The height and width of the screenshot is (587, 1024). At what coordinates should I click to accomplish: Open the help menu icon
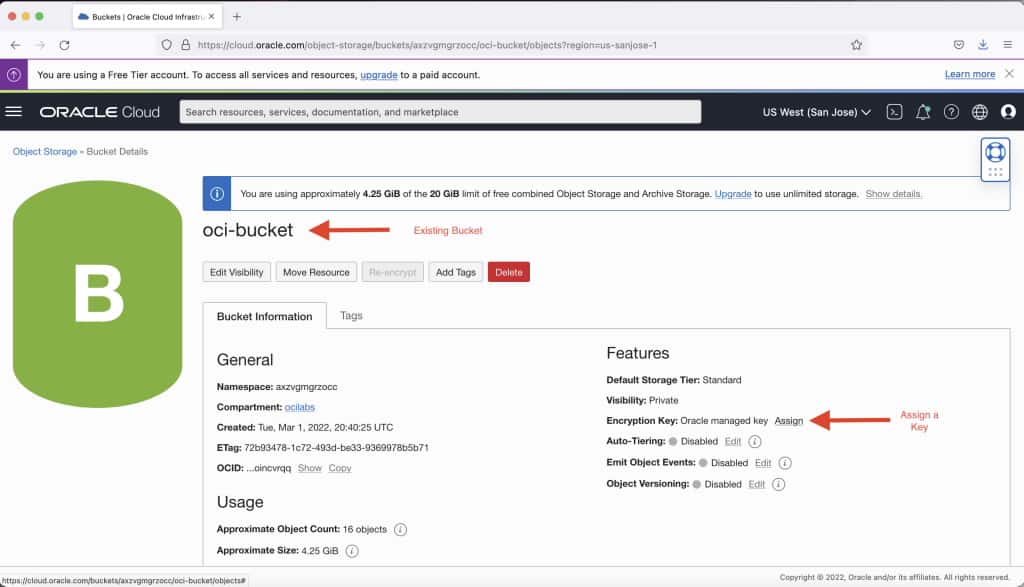(x=951, y=112)
